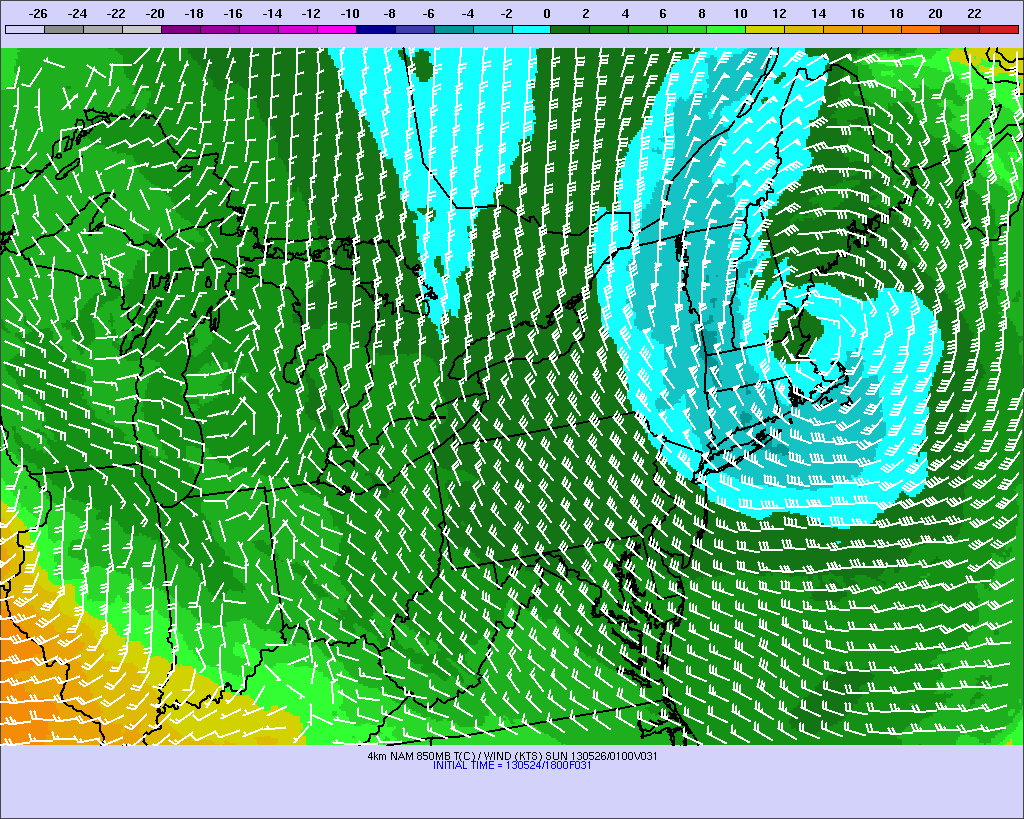
Task: Click the number 20 on the legend
Action: tap(935, 13)
